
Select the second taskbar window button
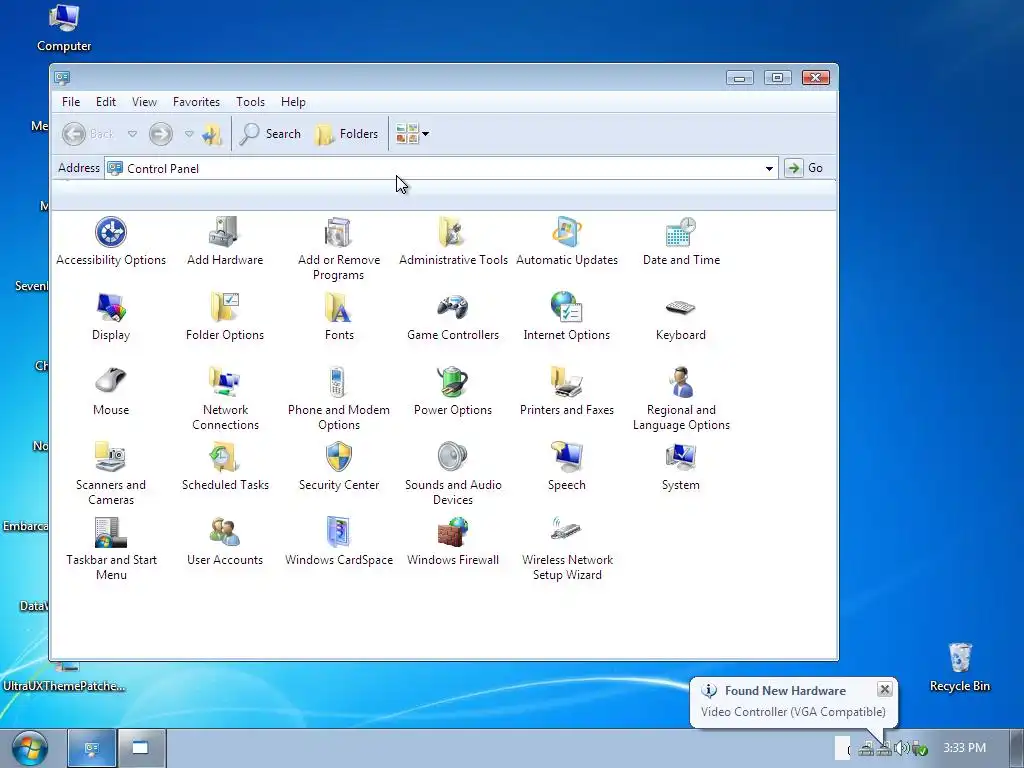(141, 748)
